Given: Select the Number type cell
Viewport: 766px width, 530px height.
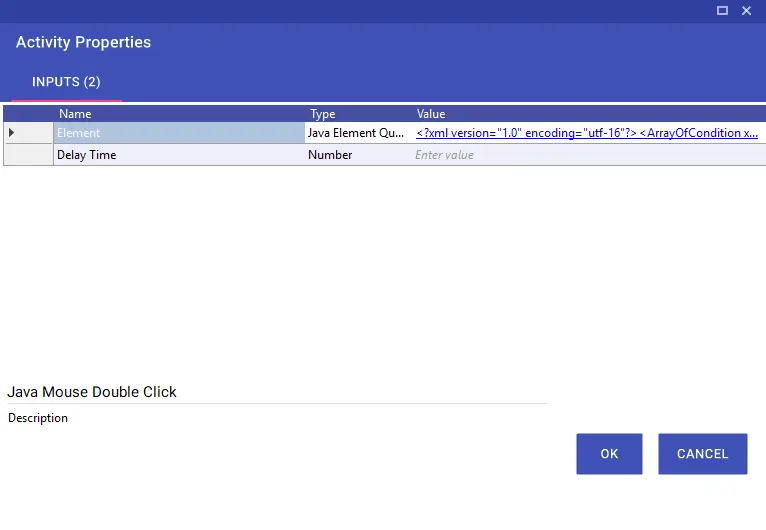Looking at the screenshot, I should (x=358, y=155).
